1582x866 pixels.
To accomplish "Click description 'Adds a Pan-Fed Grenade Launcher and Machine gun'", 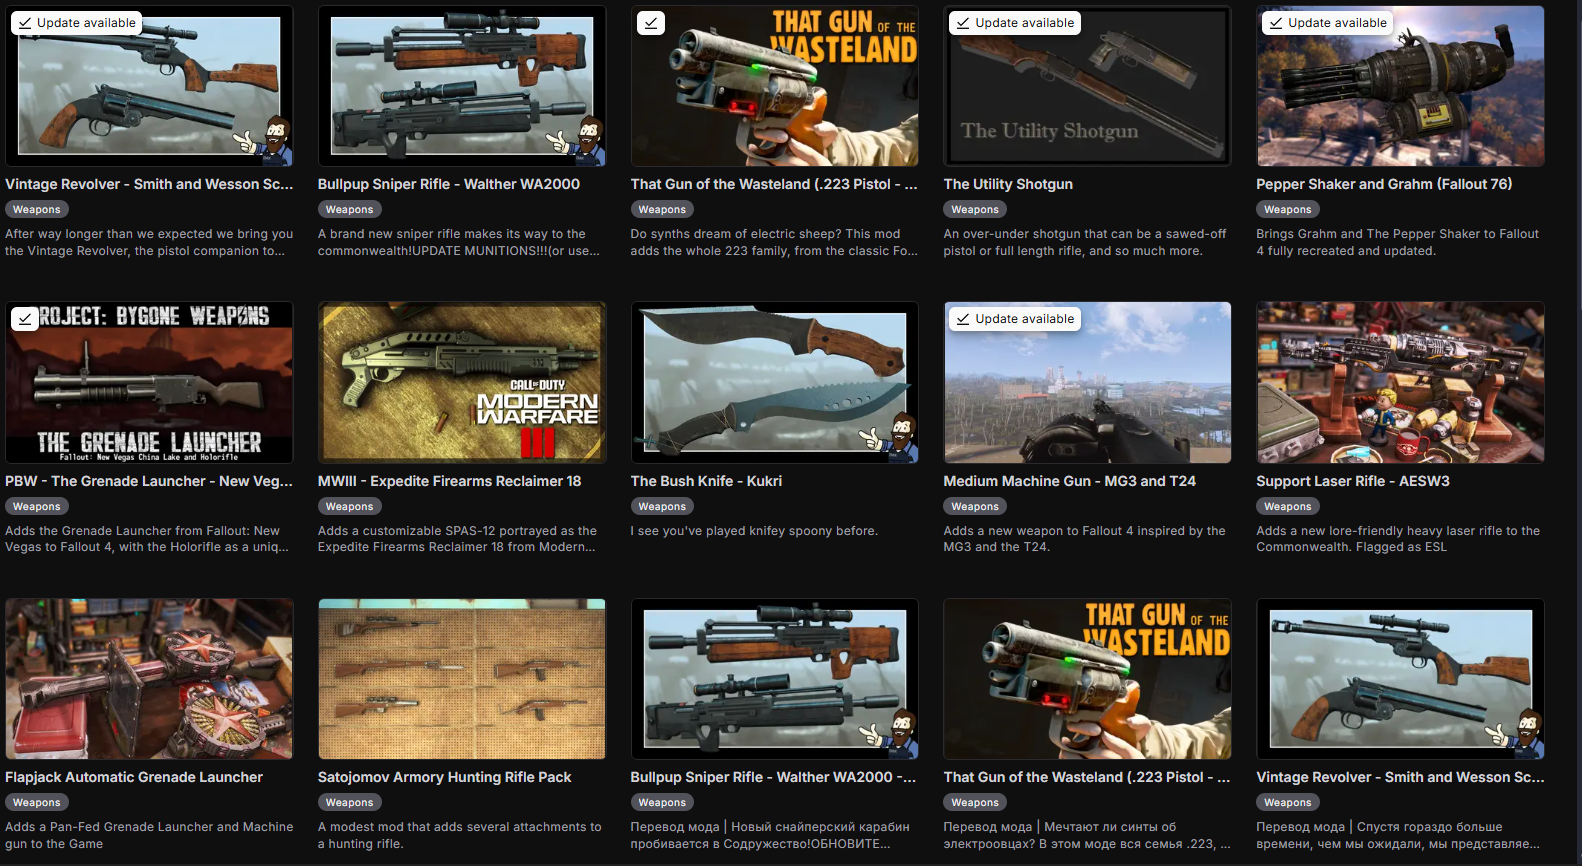I will [149, 835].
